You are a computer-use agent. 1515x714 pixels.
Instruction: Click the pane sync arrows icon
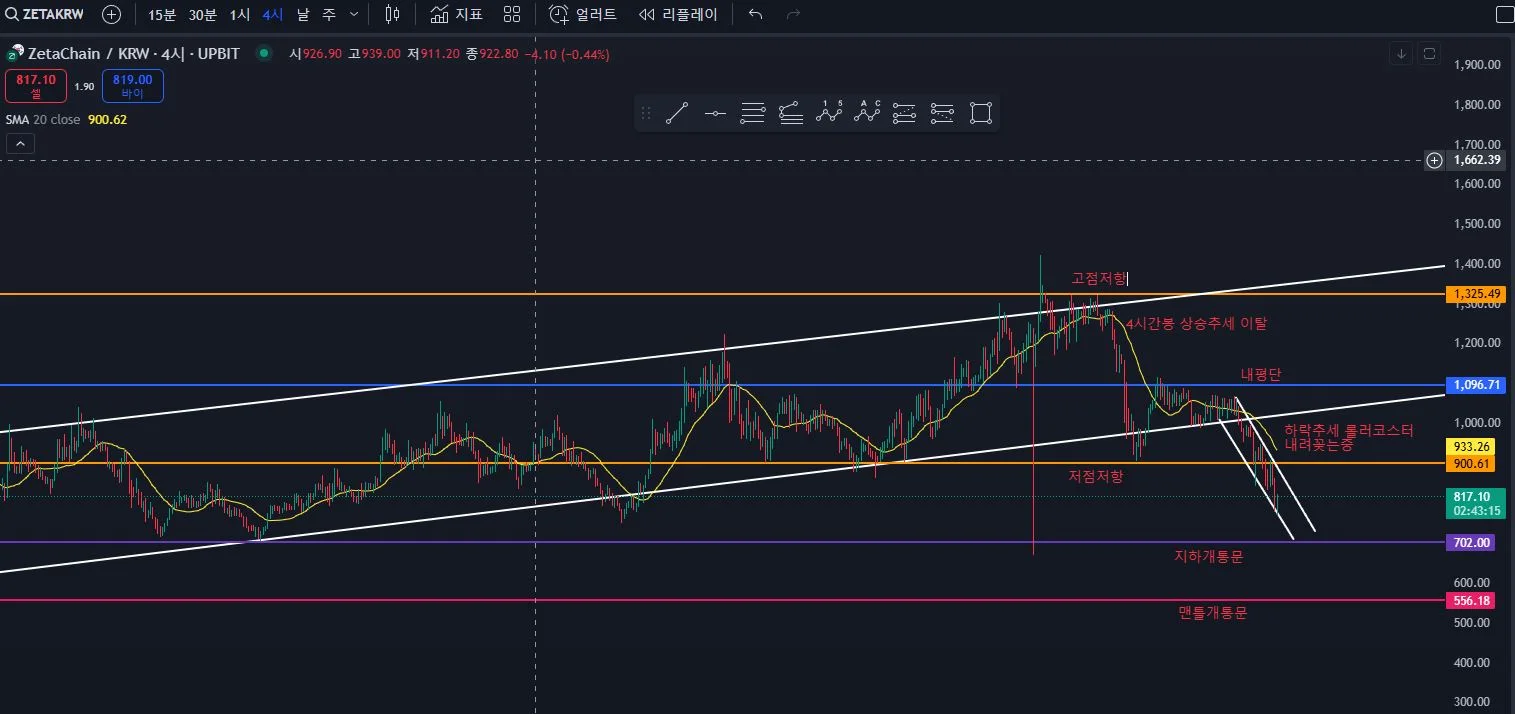pos(1429,53)
